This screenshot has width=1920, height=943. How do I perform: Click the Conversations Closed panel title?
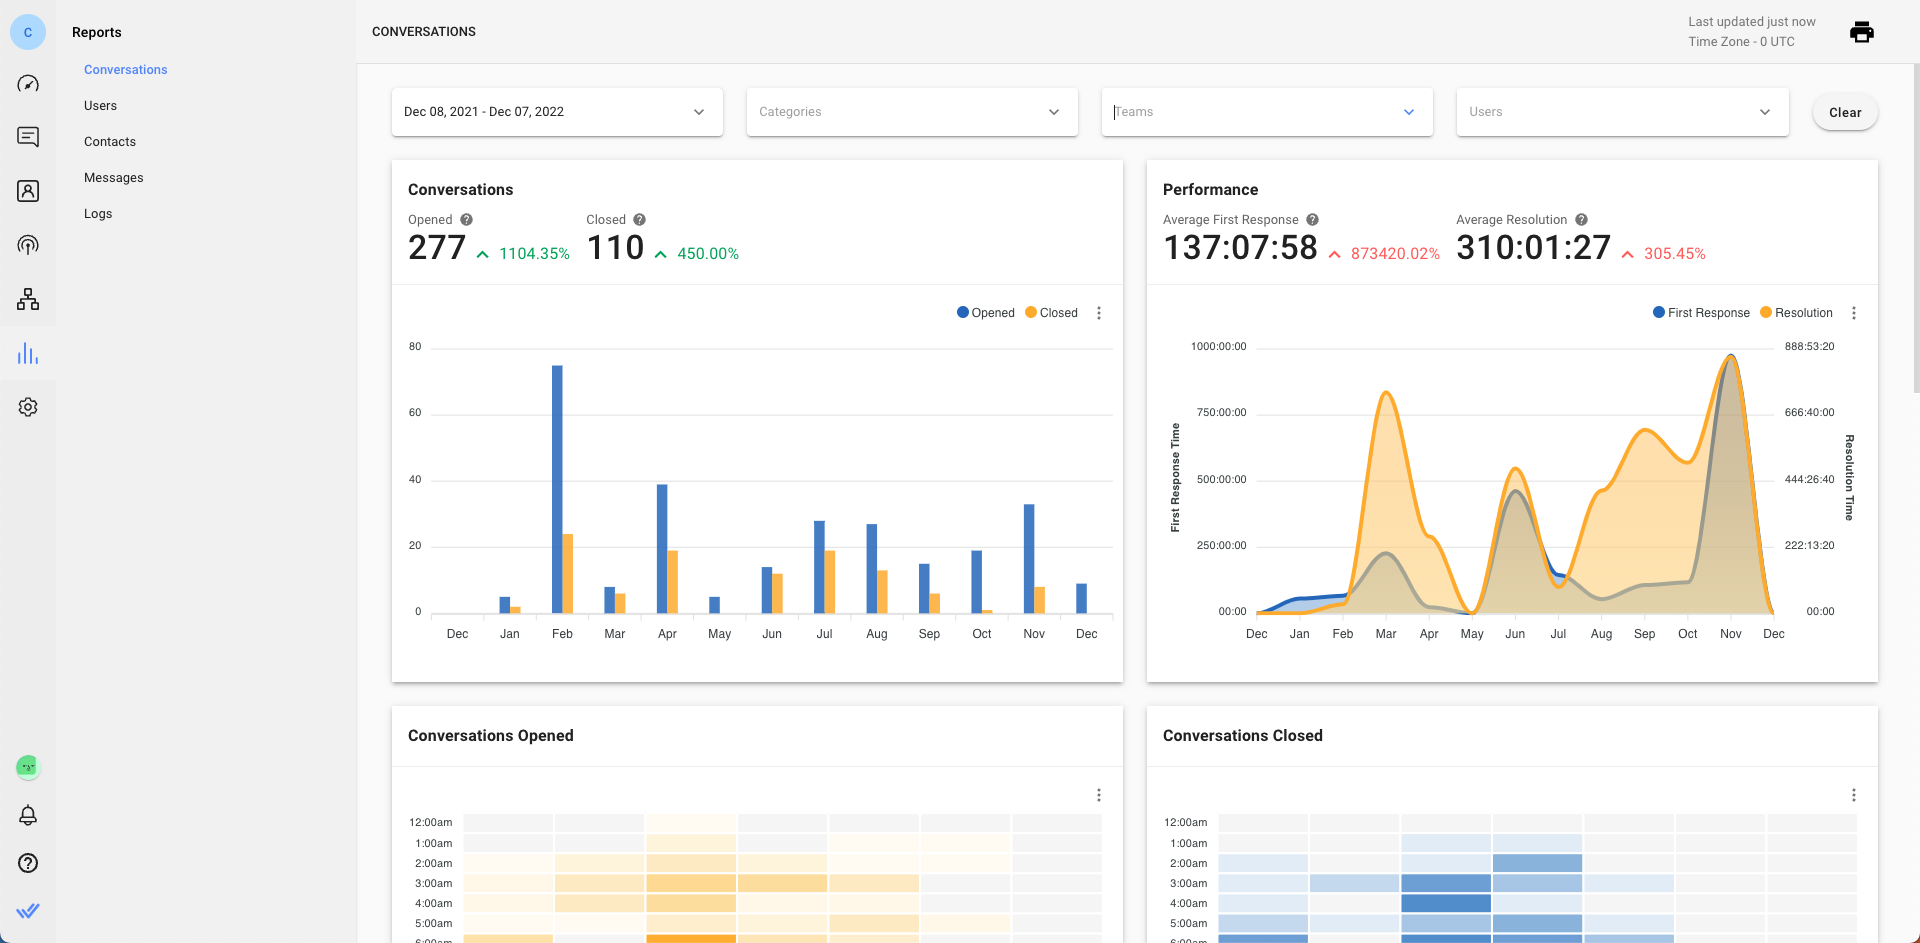pos(1243,736)
